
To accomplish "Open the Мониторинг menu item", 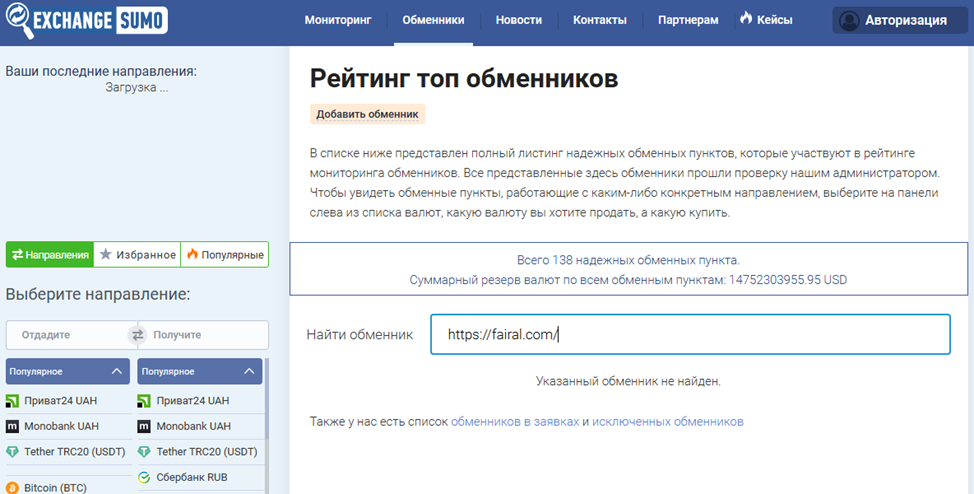I will point(338,20).
